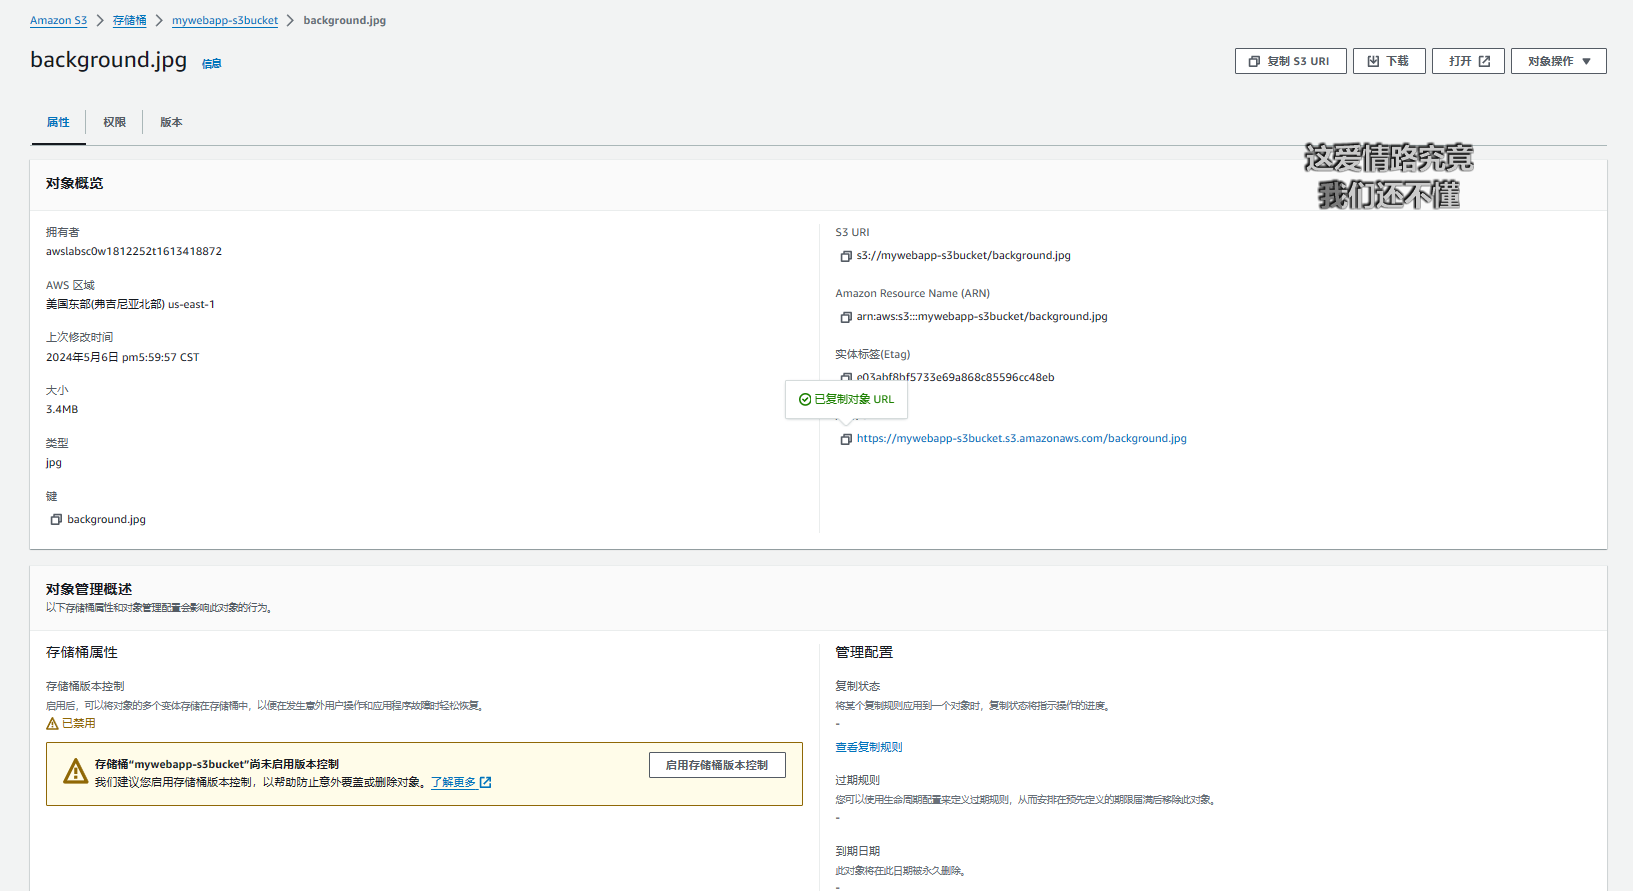The image size is (1633, 891).
Task: Open mywebapp-s3bucket breadcrumb link
Action: click(225, 20)
